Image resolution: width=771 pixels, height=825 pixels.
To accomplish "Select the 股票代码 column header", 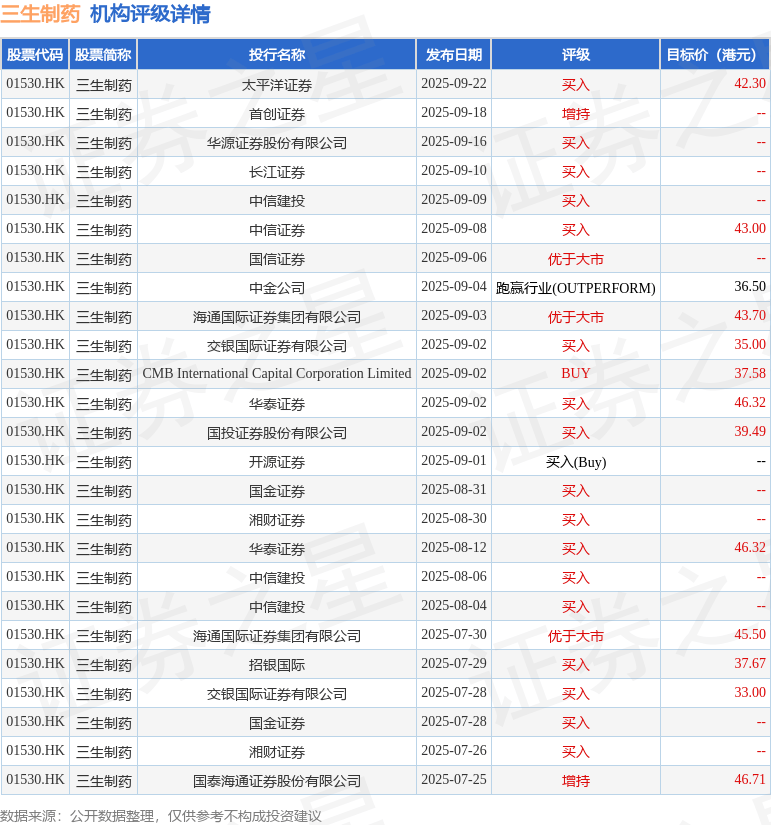I will [35, 55].
